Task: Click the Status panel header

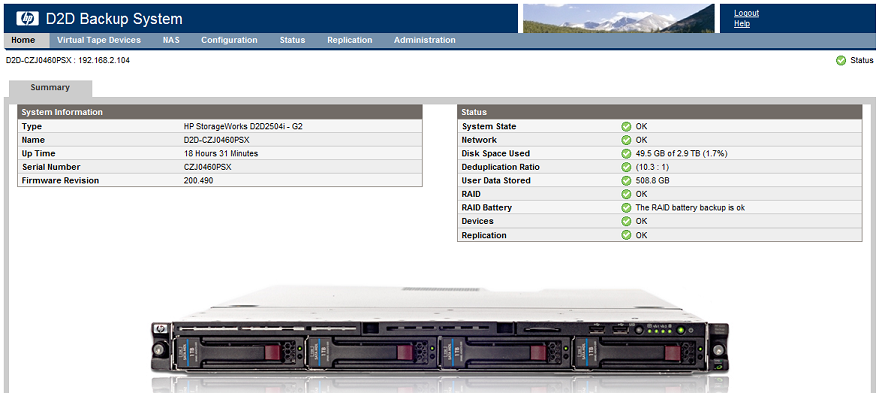Action: 660,112
